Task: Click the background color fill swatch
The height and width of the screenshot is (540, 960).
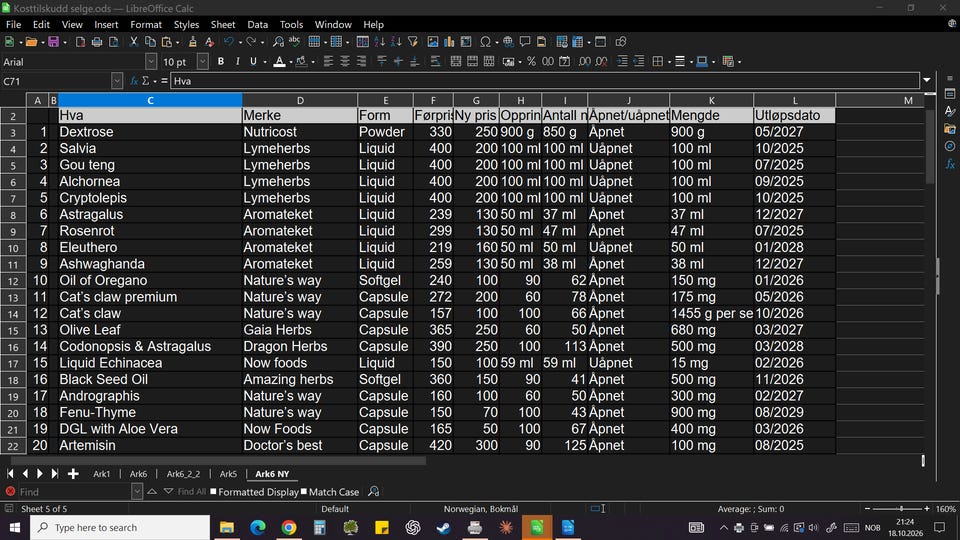Action: (301, 61)
